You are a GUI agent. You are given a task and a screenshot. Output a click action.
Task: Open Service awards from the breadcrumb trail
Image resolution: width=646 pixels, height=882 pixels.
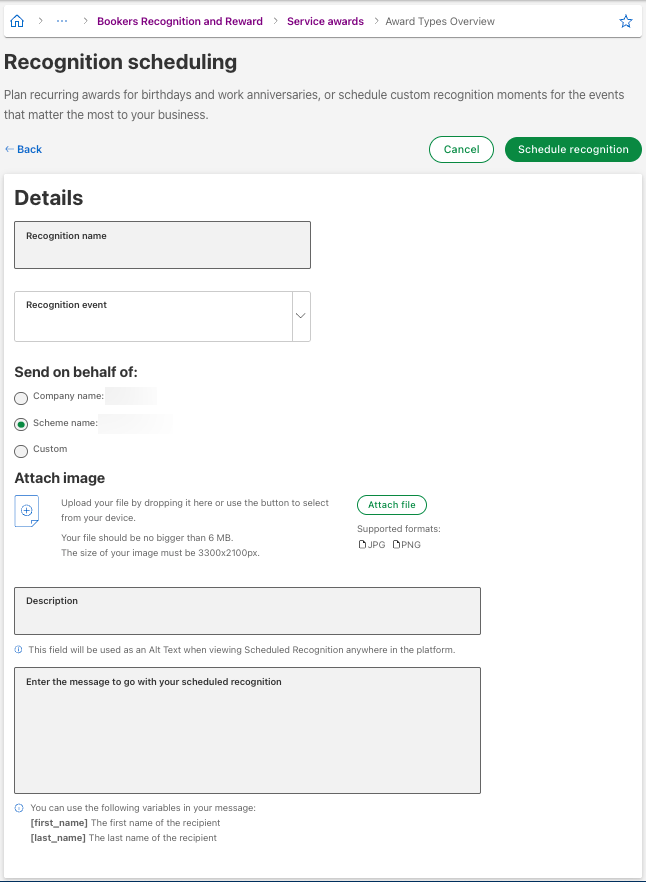tap(325, 20)
